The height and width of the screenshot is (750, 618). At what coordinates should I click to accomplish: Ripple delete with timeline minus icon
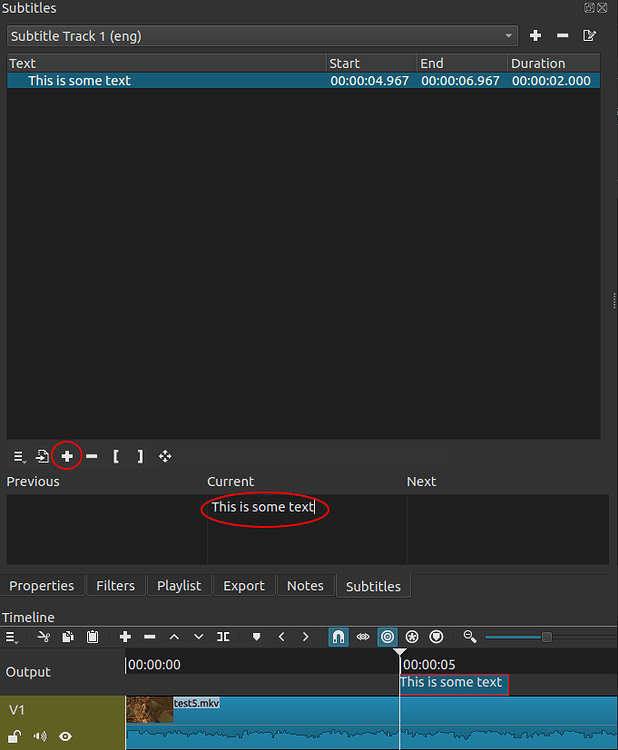point(150,637)
